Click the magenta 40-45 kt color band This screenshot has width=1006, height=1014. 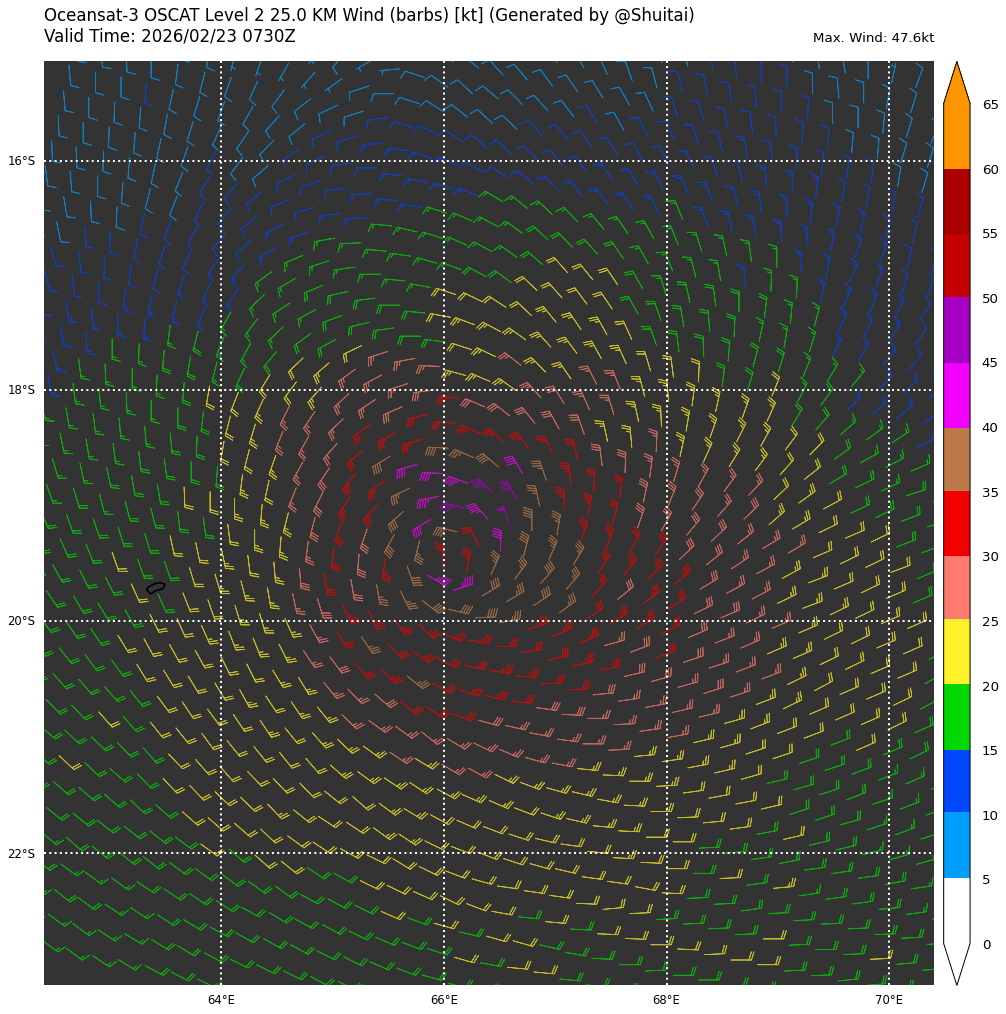[956, 395]
